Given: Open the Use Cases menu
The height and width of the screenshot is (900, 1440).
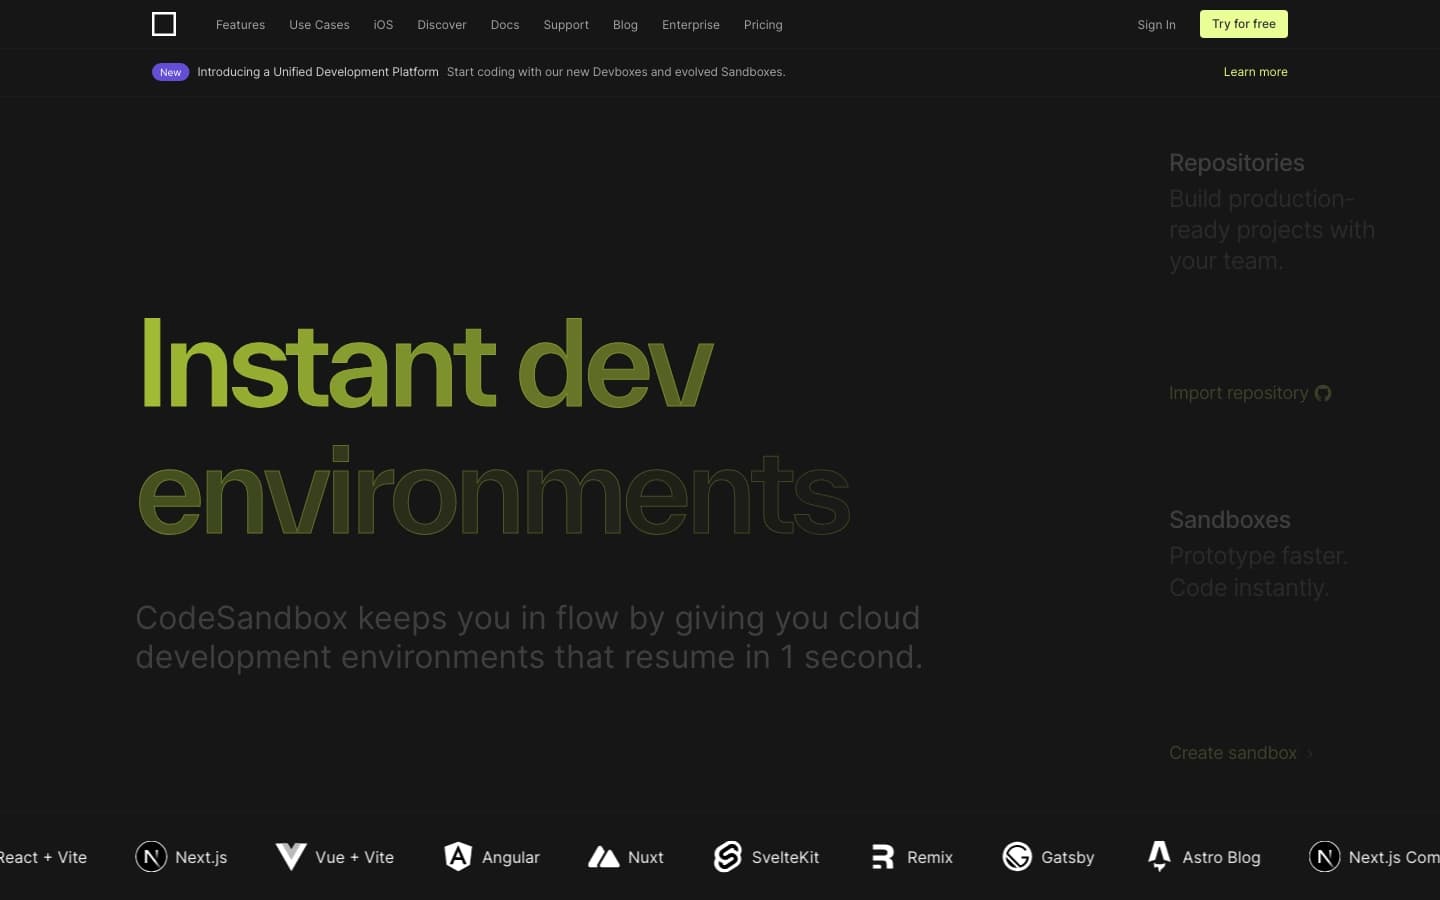Looking at the screenshot, I should pos(319,25).
